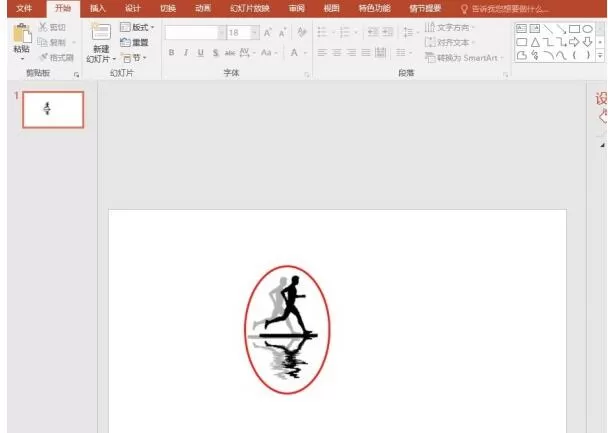Open the line spacing dropdown
608x433 pixels.
410,32
